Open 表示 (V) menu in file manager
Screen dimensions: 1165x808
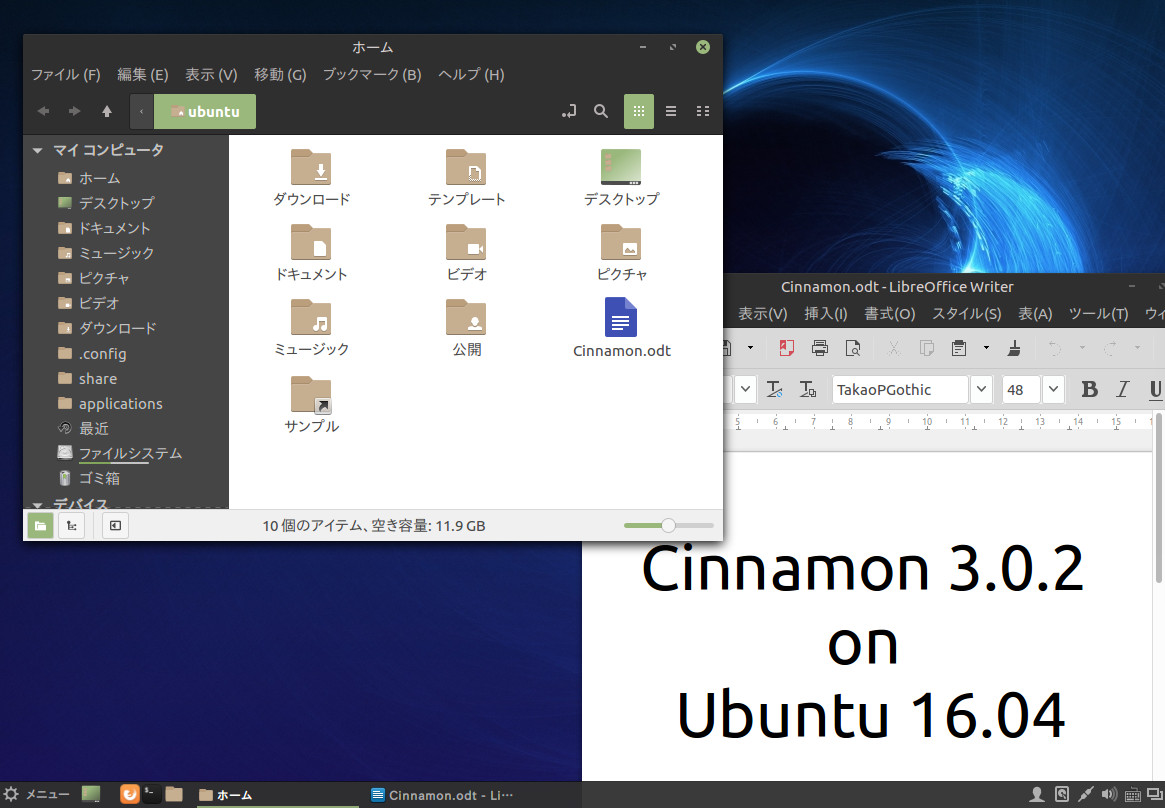(211, 74)
